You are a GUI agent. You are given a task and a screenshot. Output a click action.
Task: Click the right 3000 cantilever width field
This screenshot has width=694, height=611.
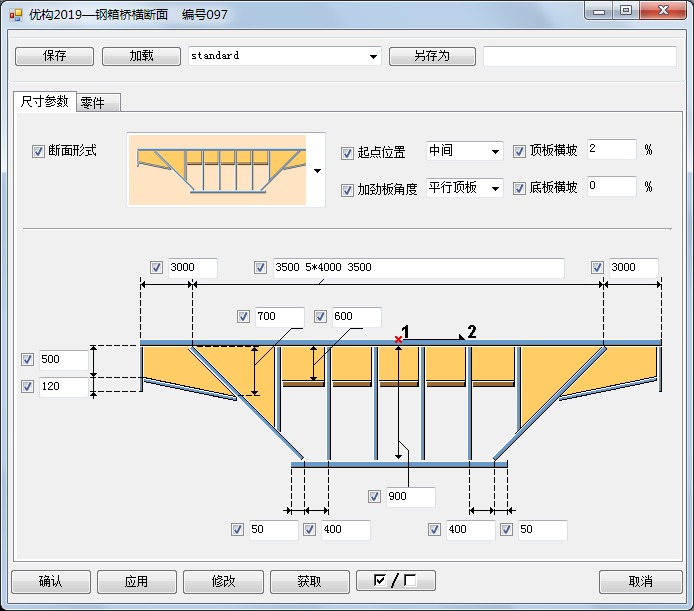tap(634, 268)
